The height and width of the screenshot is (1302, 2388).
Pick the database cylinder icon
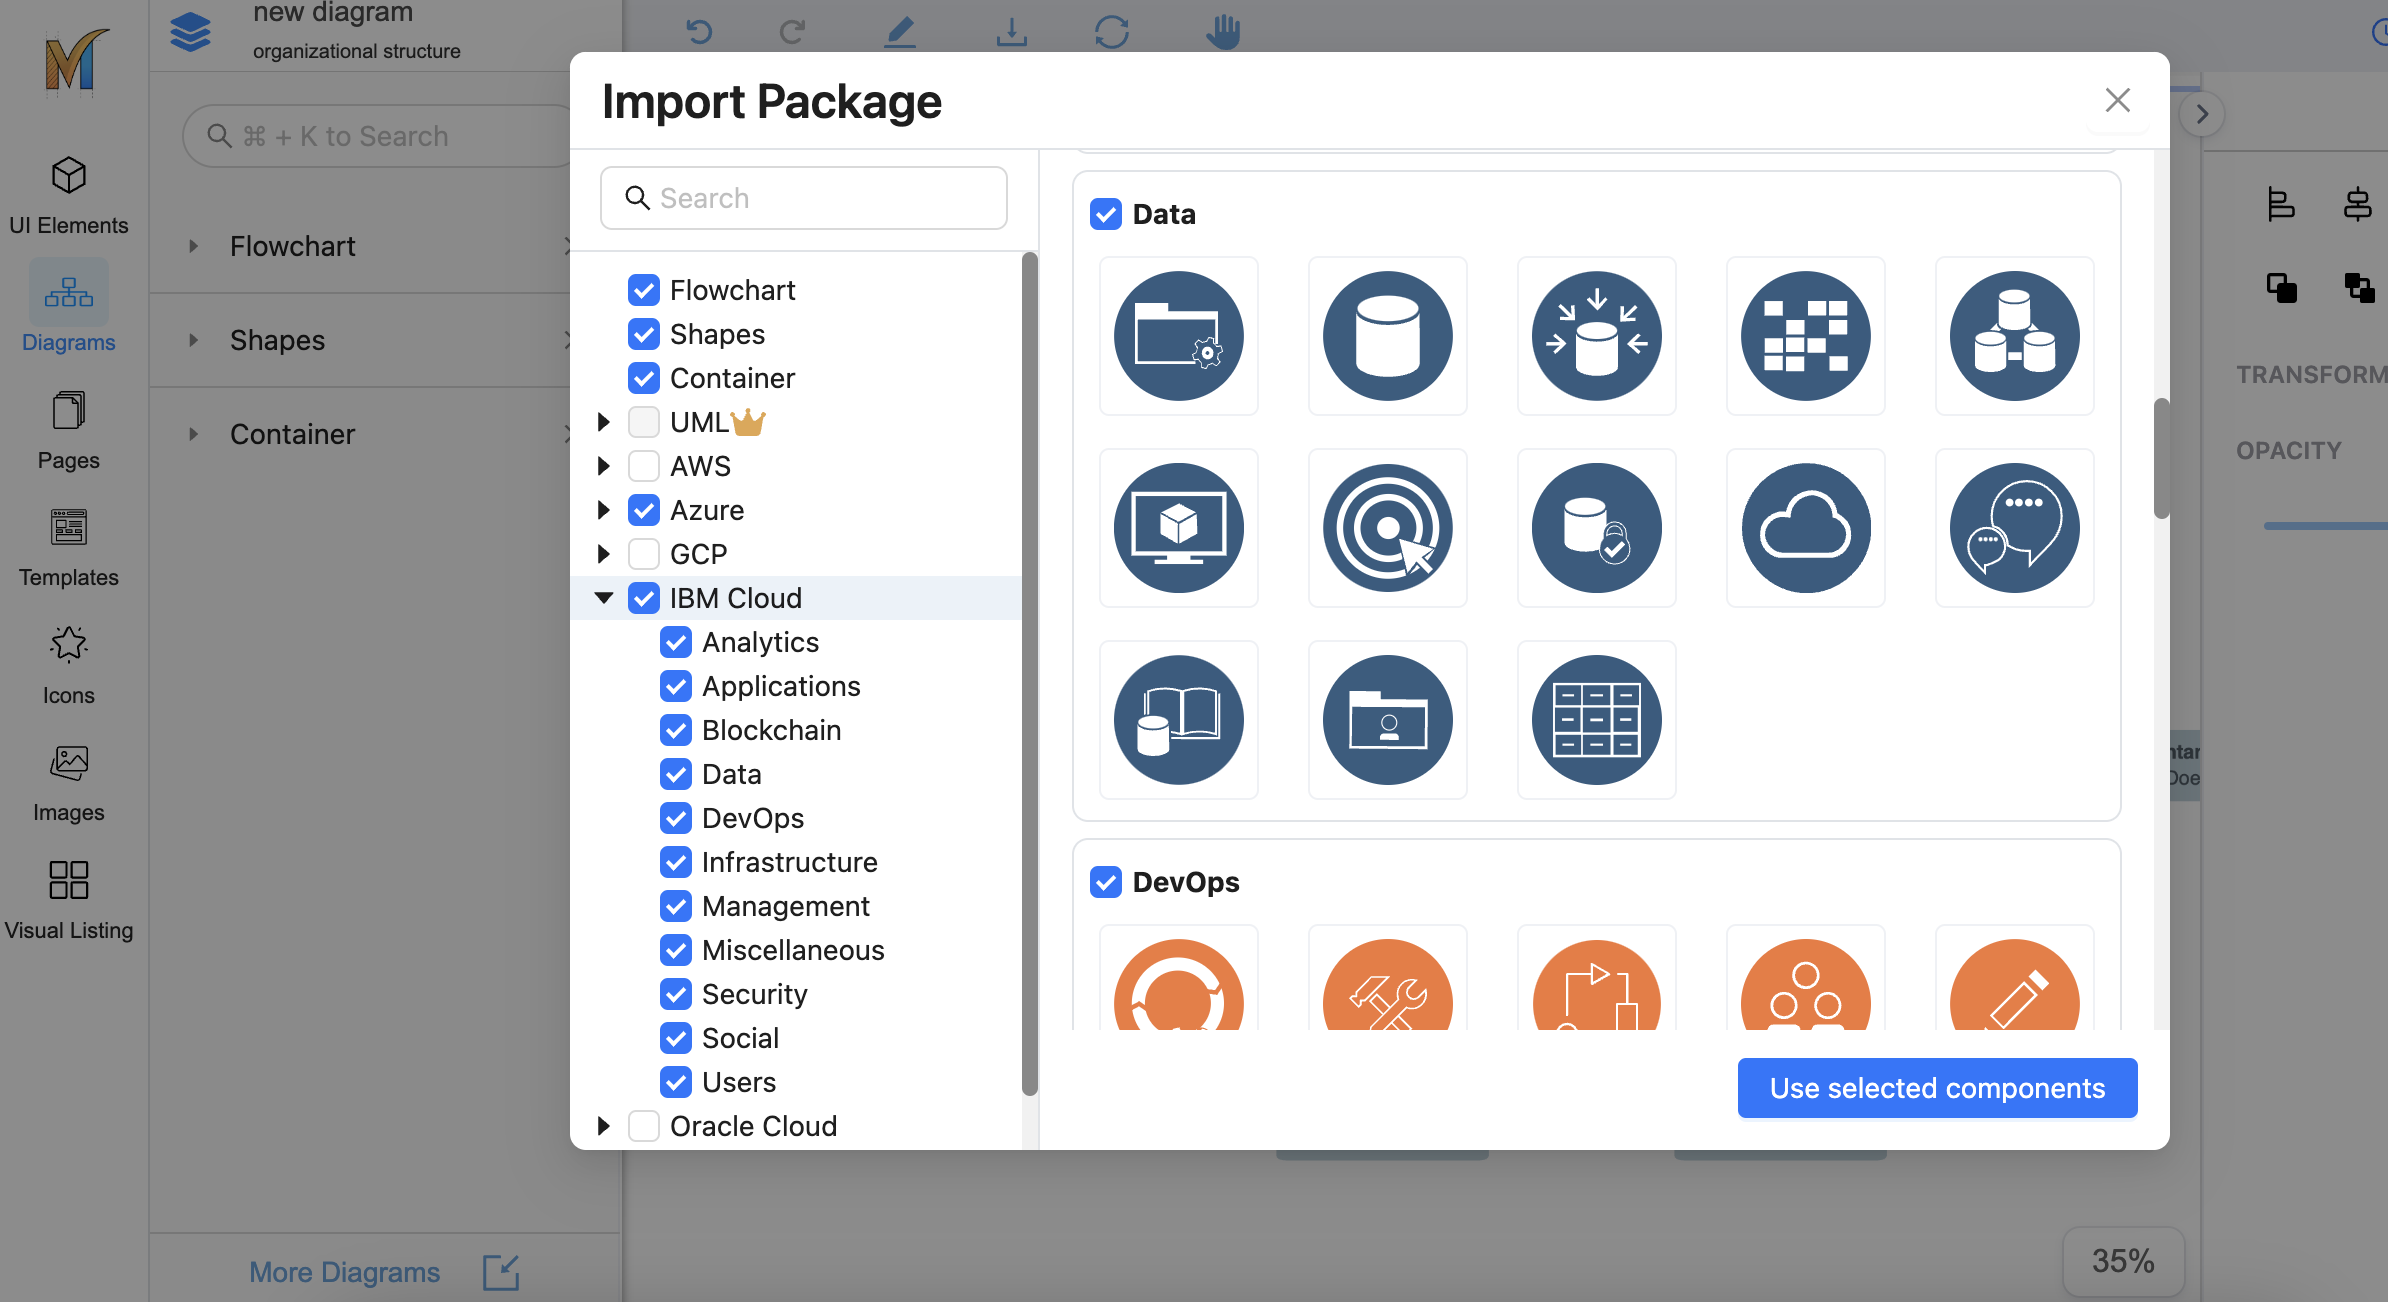[1387, 336]
